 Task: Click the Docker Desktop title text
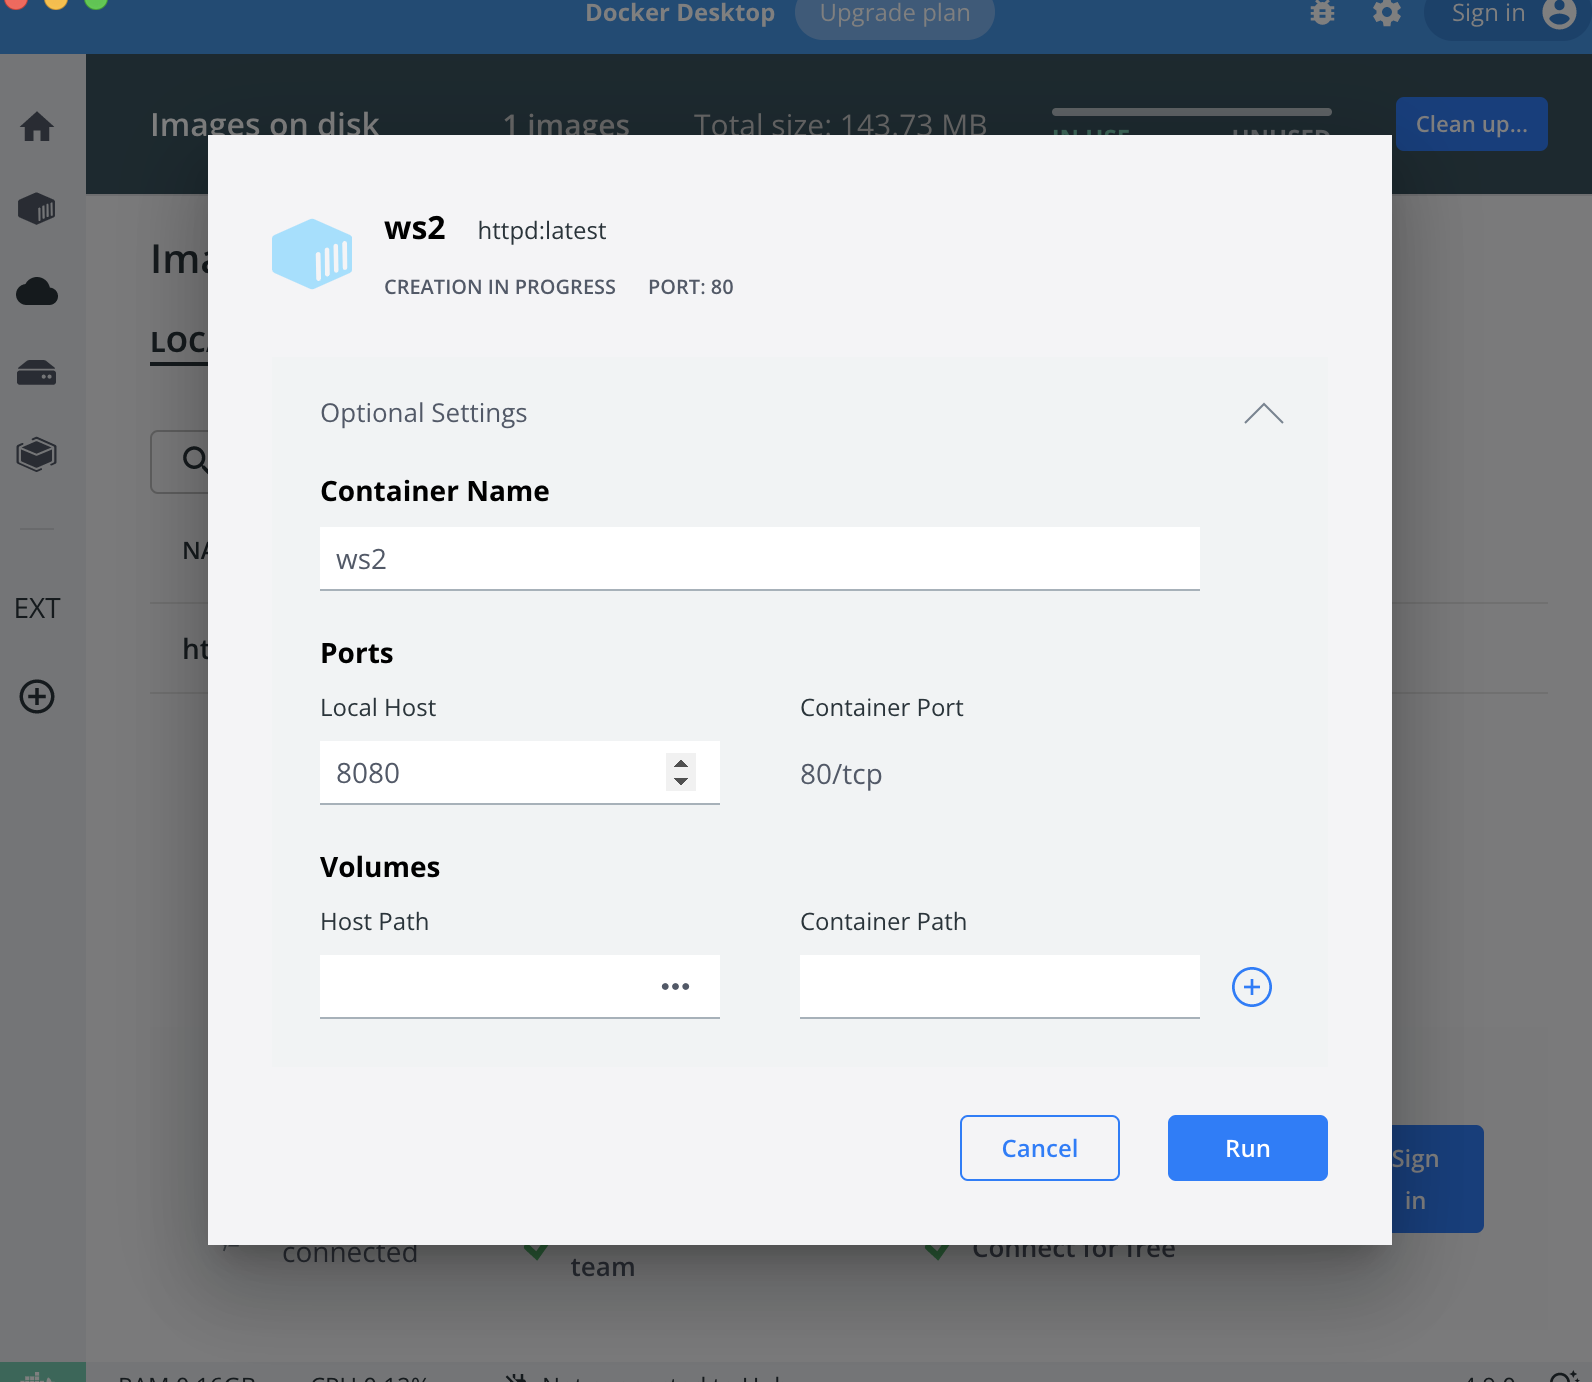[x=680, y=13]
